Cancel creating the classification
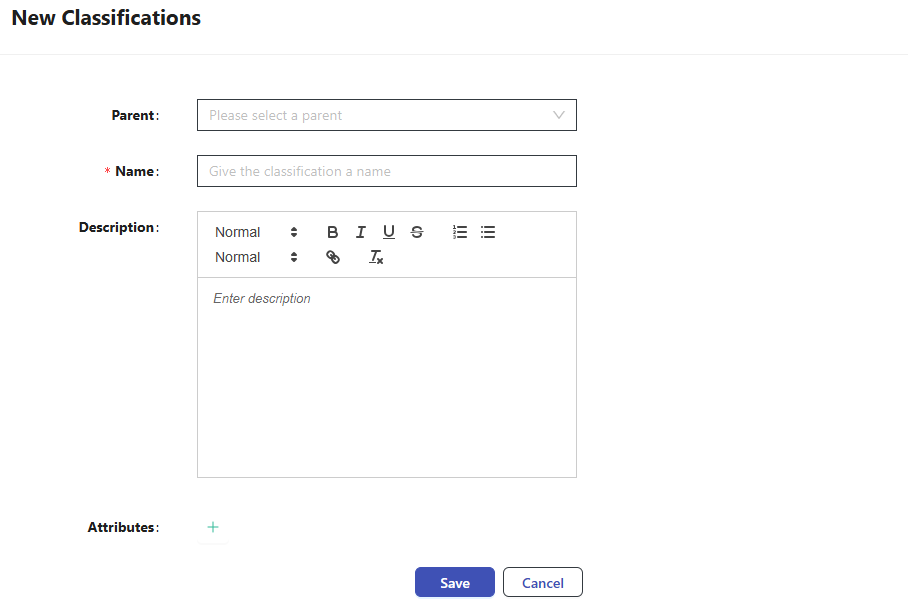The image size is (908, 604). [x=542, y=583]
